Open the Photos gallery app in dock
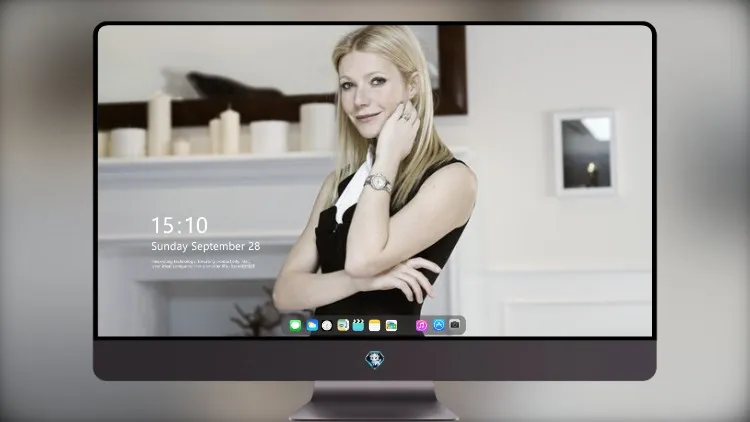Screen dimensions: 750x422 (391, 325)
